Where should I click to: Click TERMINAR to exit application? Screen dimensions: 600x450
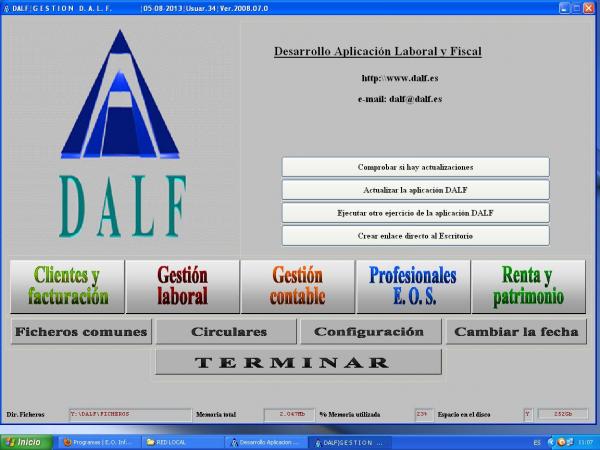(x=298, y=362)
